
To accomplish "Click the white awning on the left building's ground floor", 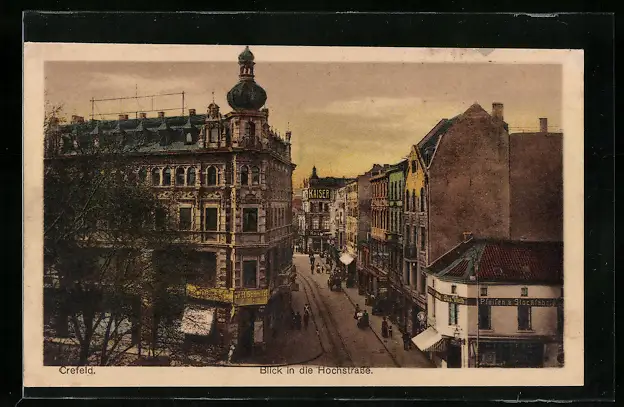I will pyautogui.click(x=197, y=321).
